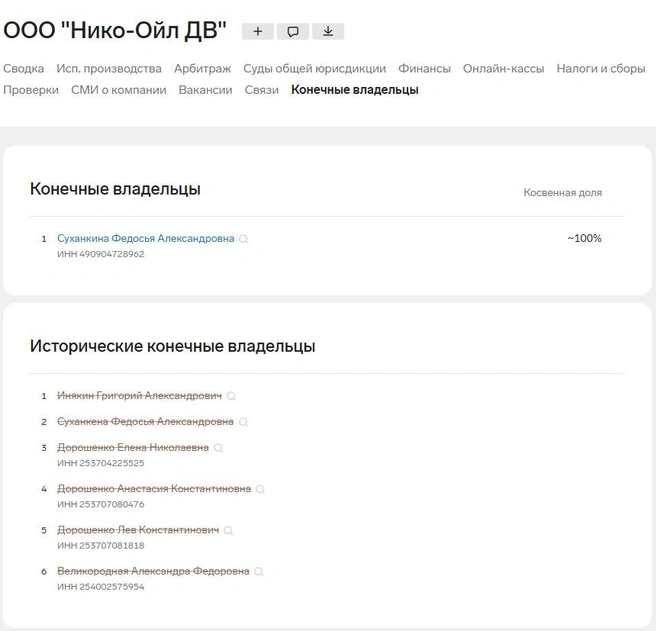Click ИНН 254002575954 text

pyautogui.click(x=101, y=587)
